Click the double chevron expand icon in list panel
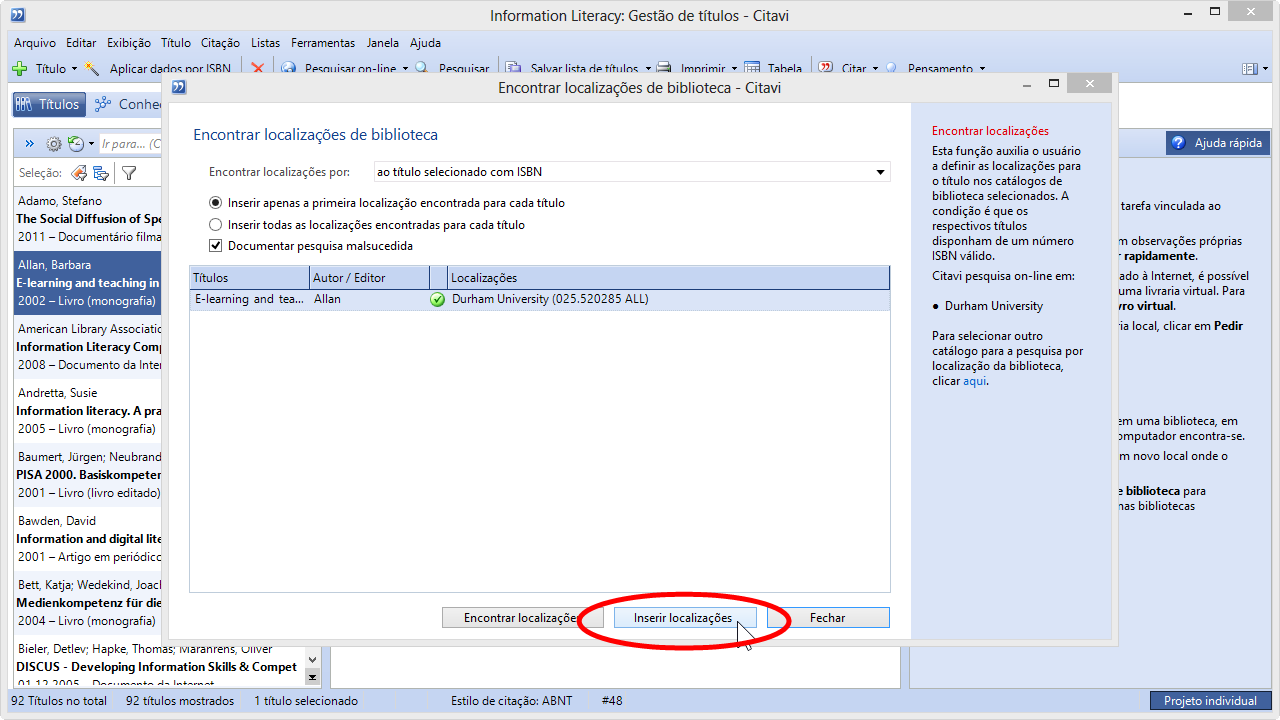 (x=29, y=144)
